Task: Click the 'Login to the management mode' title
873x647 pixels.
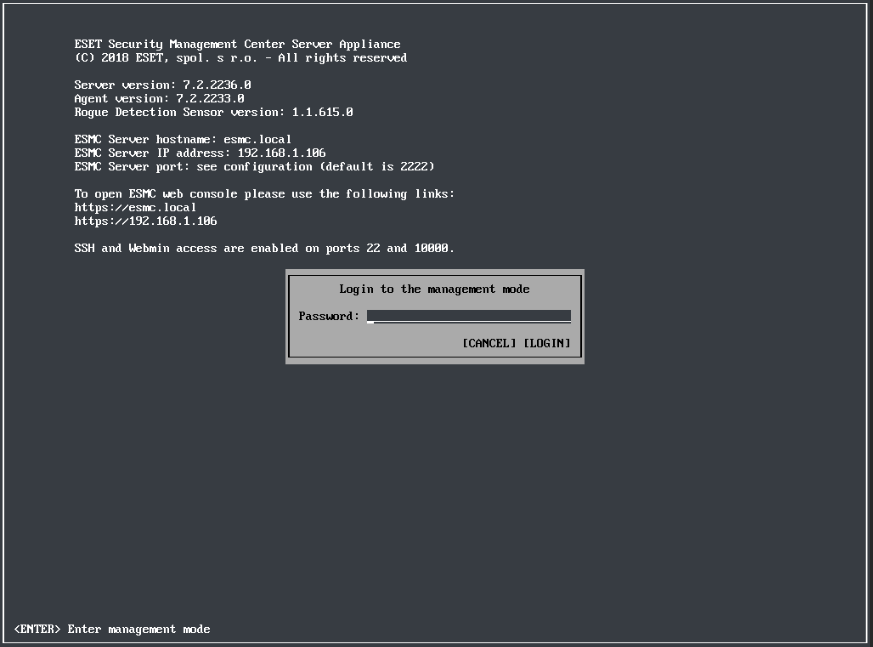Action: (434, 289)
